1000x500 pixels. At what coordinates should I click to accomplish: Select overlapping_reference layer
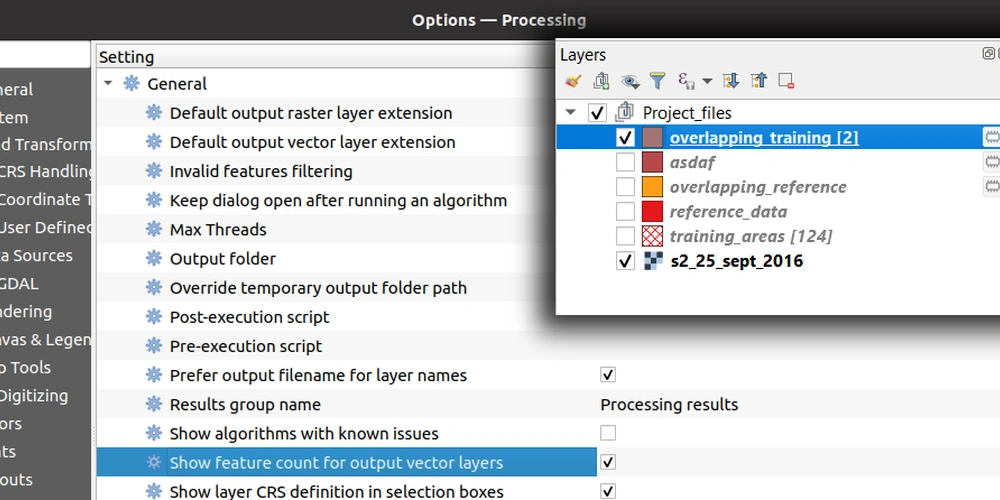tap(758, 187)
